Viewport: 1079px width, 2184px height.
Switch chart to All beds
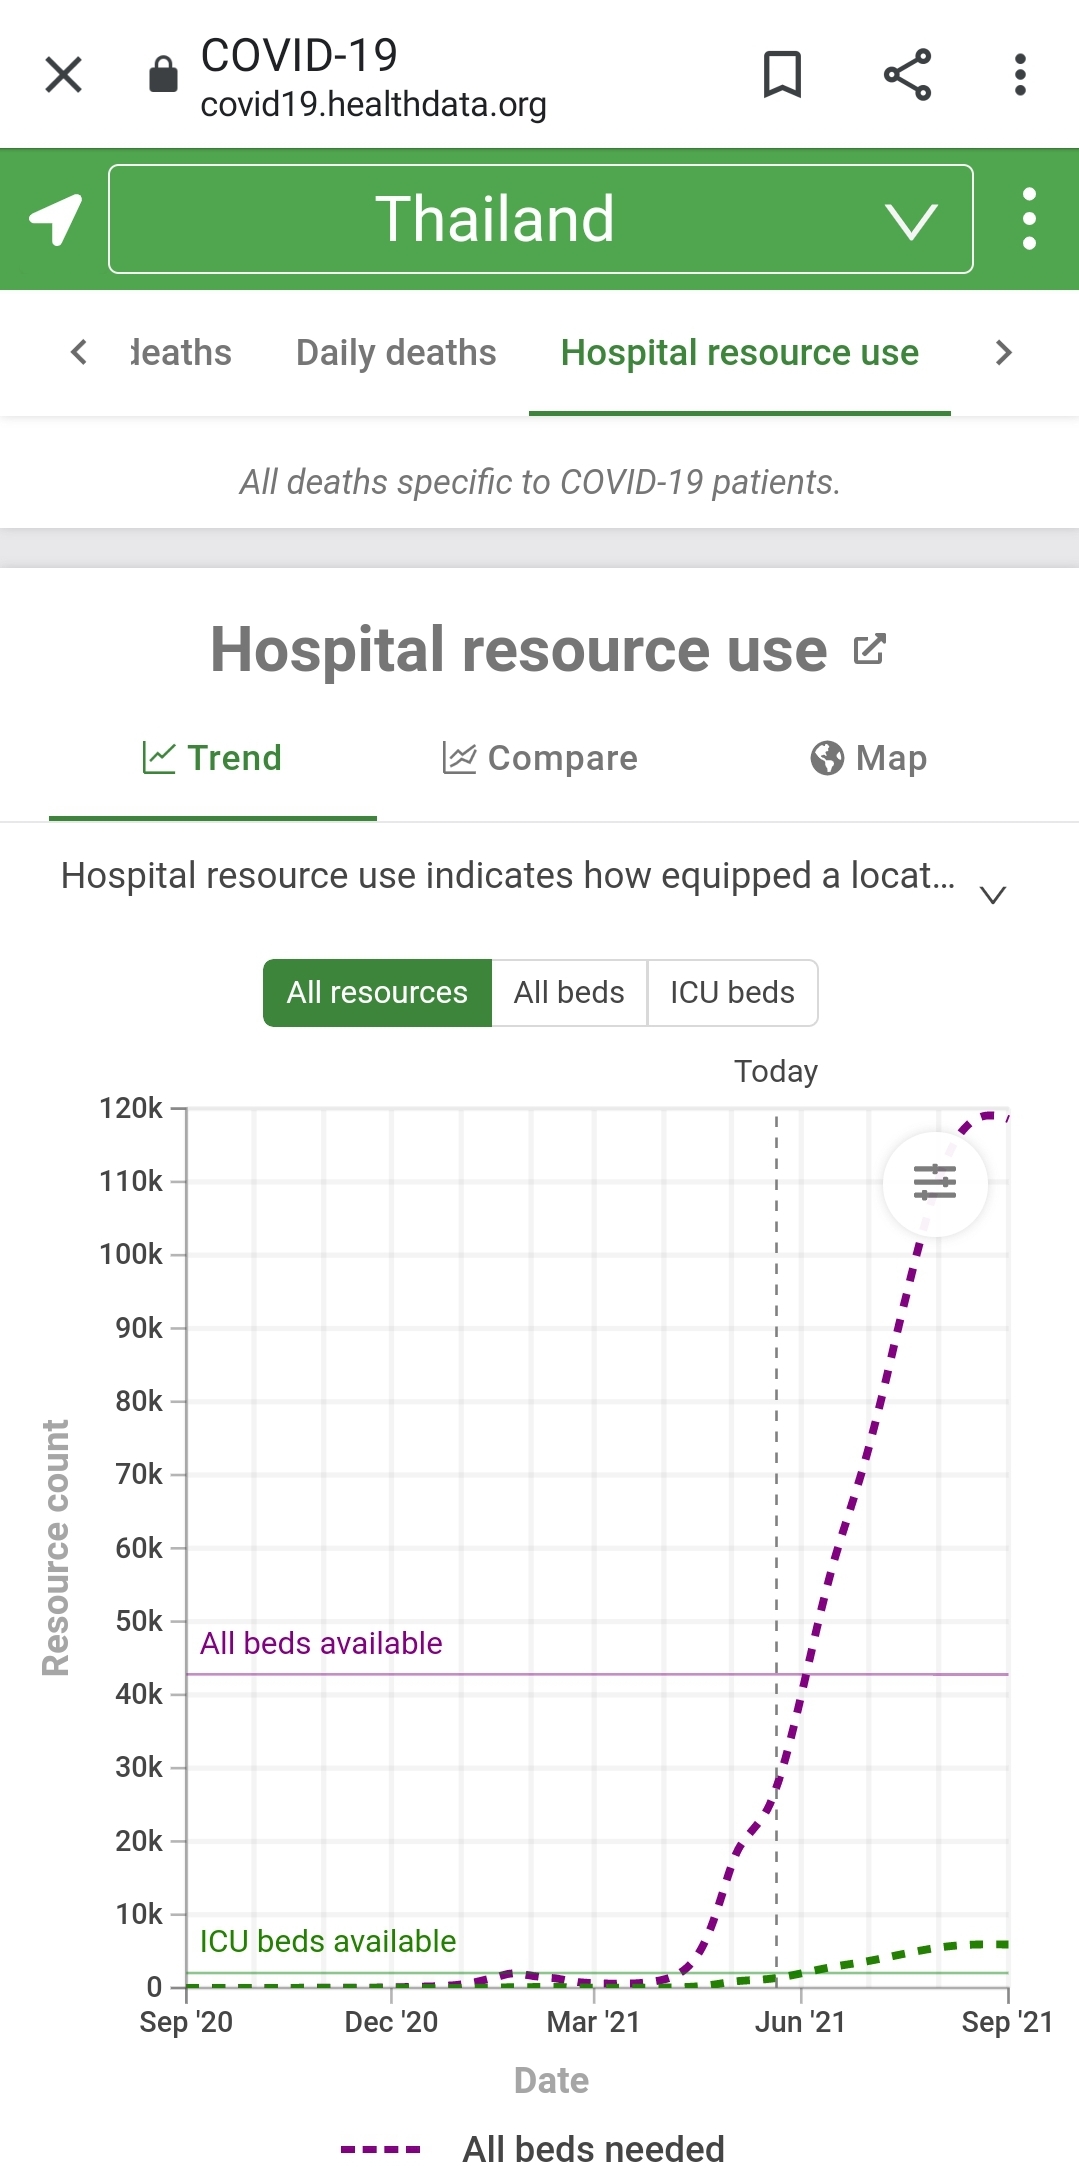[569, 992]
